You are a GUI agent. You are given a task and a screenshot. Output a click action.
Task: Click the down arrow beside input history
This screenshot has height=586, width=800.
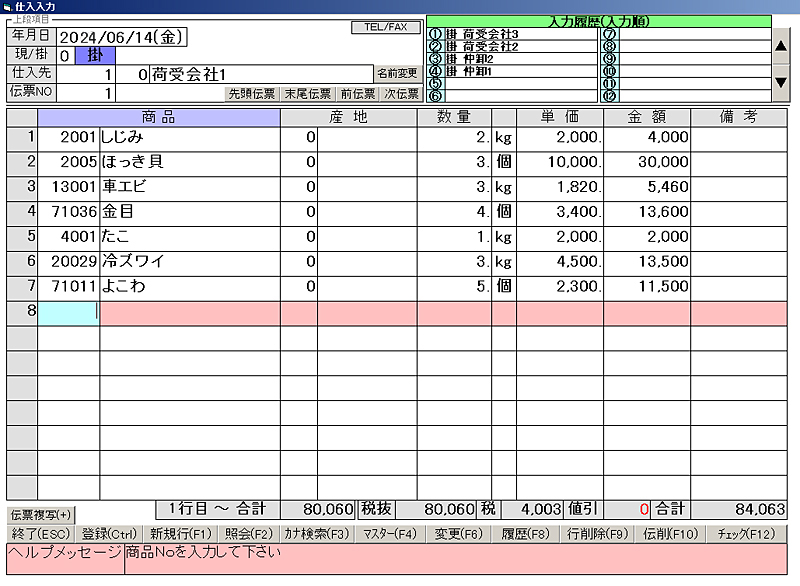782,82
